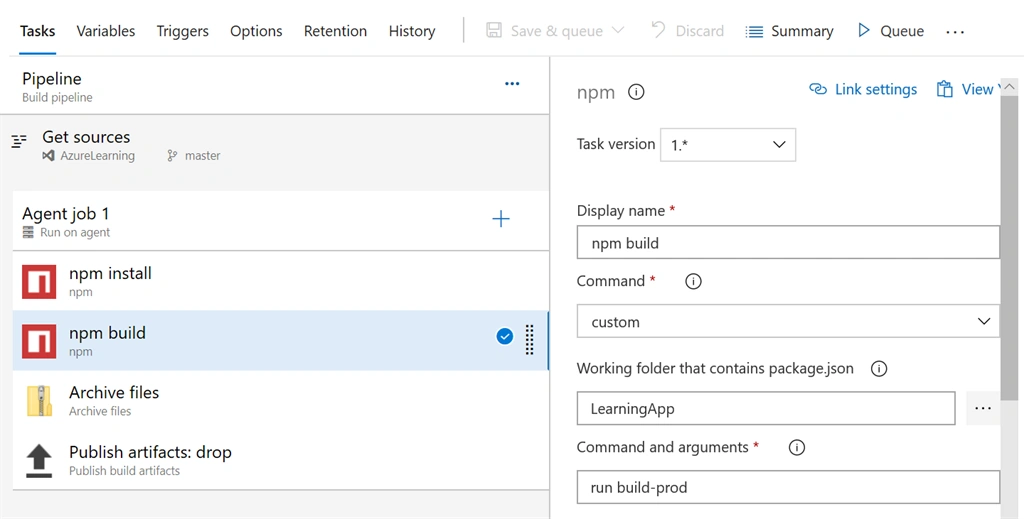Open the Command custom dropdown
Image resolution: width=1024 pixels, height=519 pixels.
(788, 321)
